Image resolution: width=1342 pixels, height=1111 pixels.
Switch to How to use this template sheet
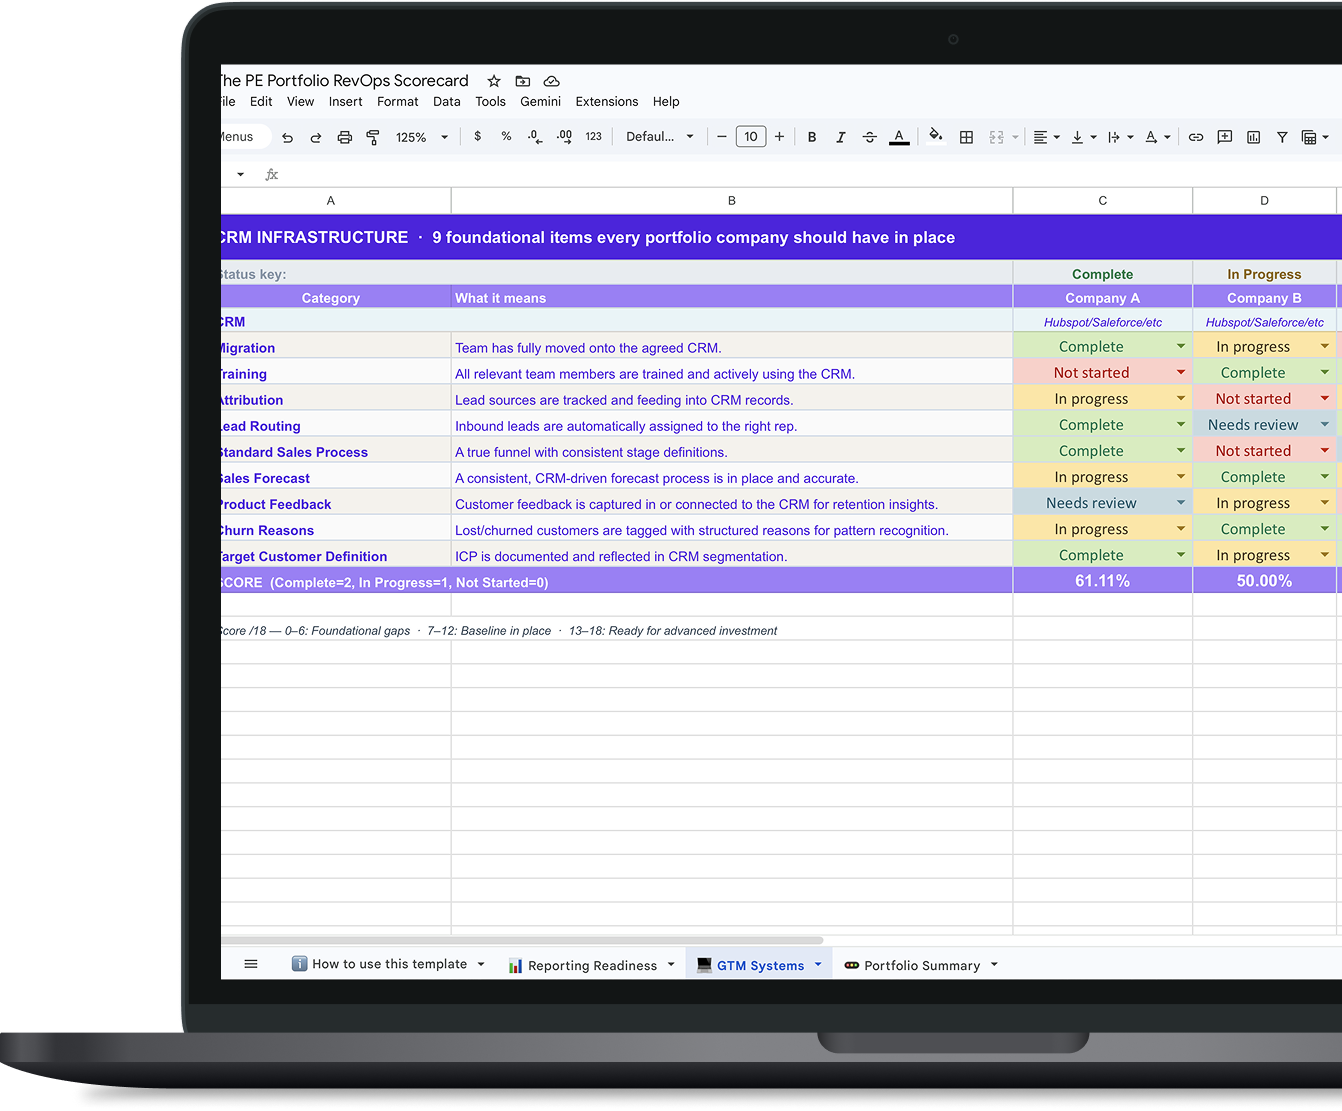coord(389,964)
